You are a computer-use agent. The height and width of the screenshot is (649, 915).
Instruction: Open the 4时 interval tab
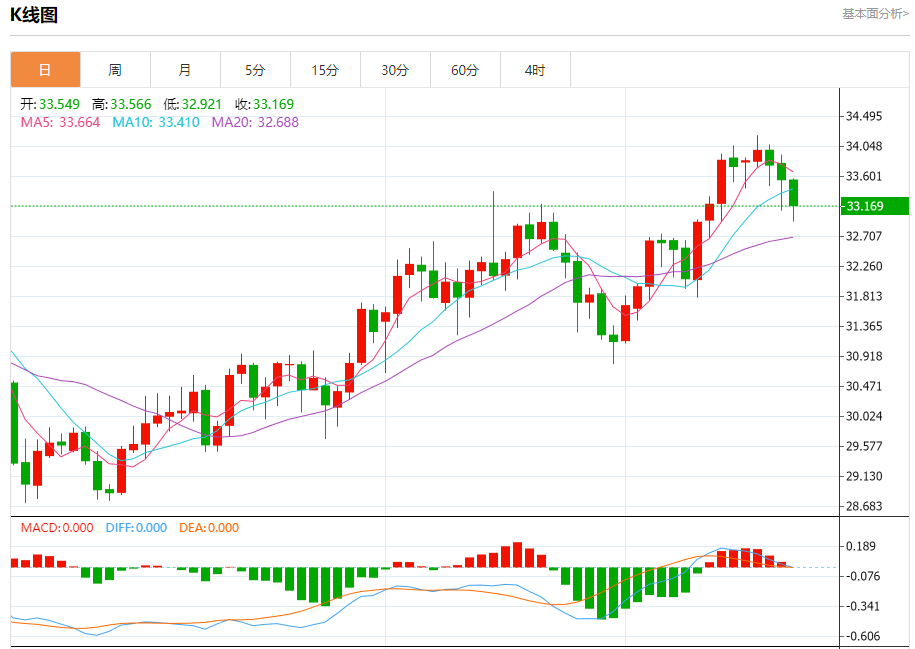coord(536,70)
